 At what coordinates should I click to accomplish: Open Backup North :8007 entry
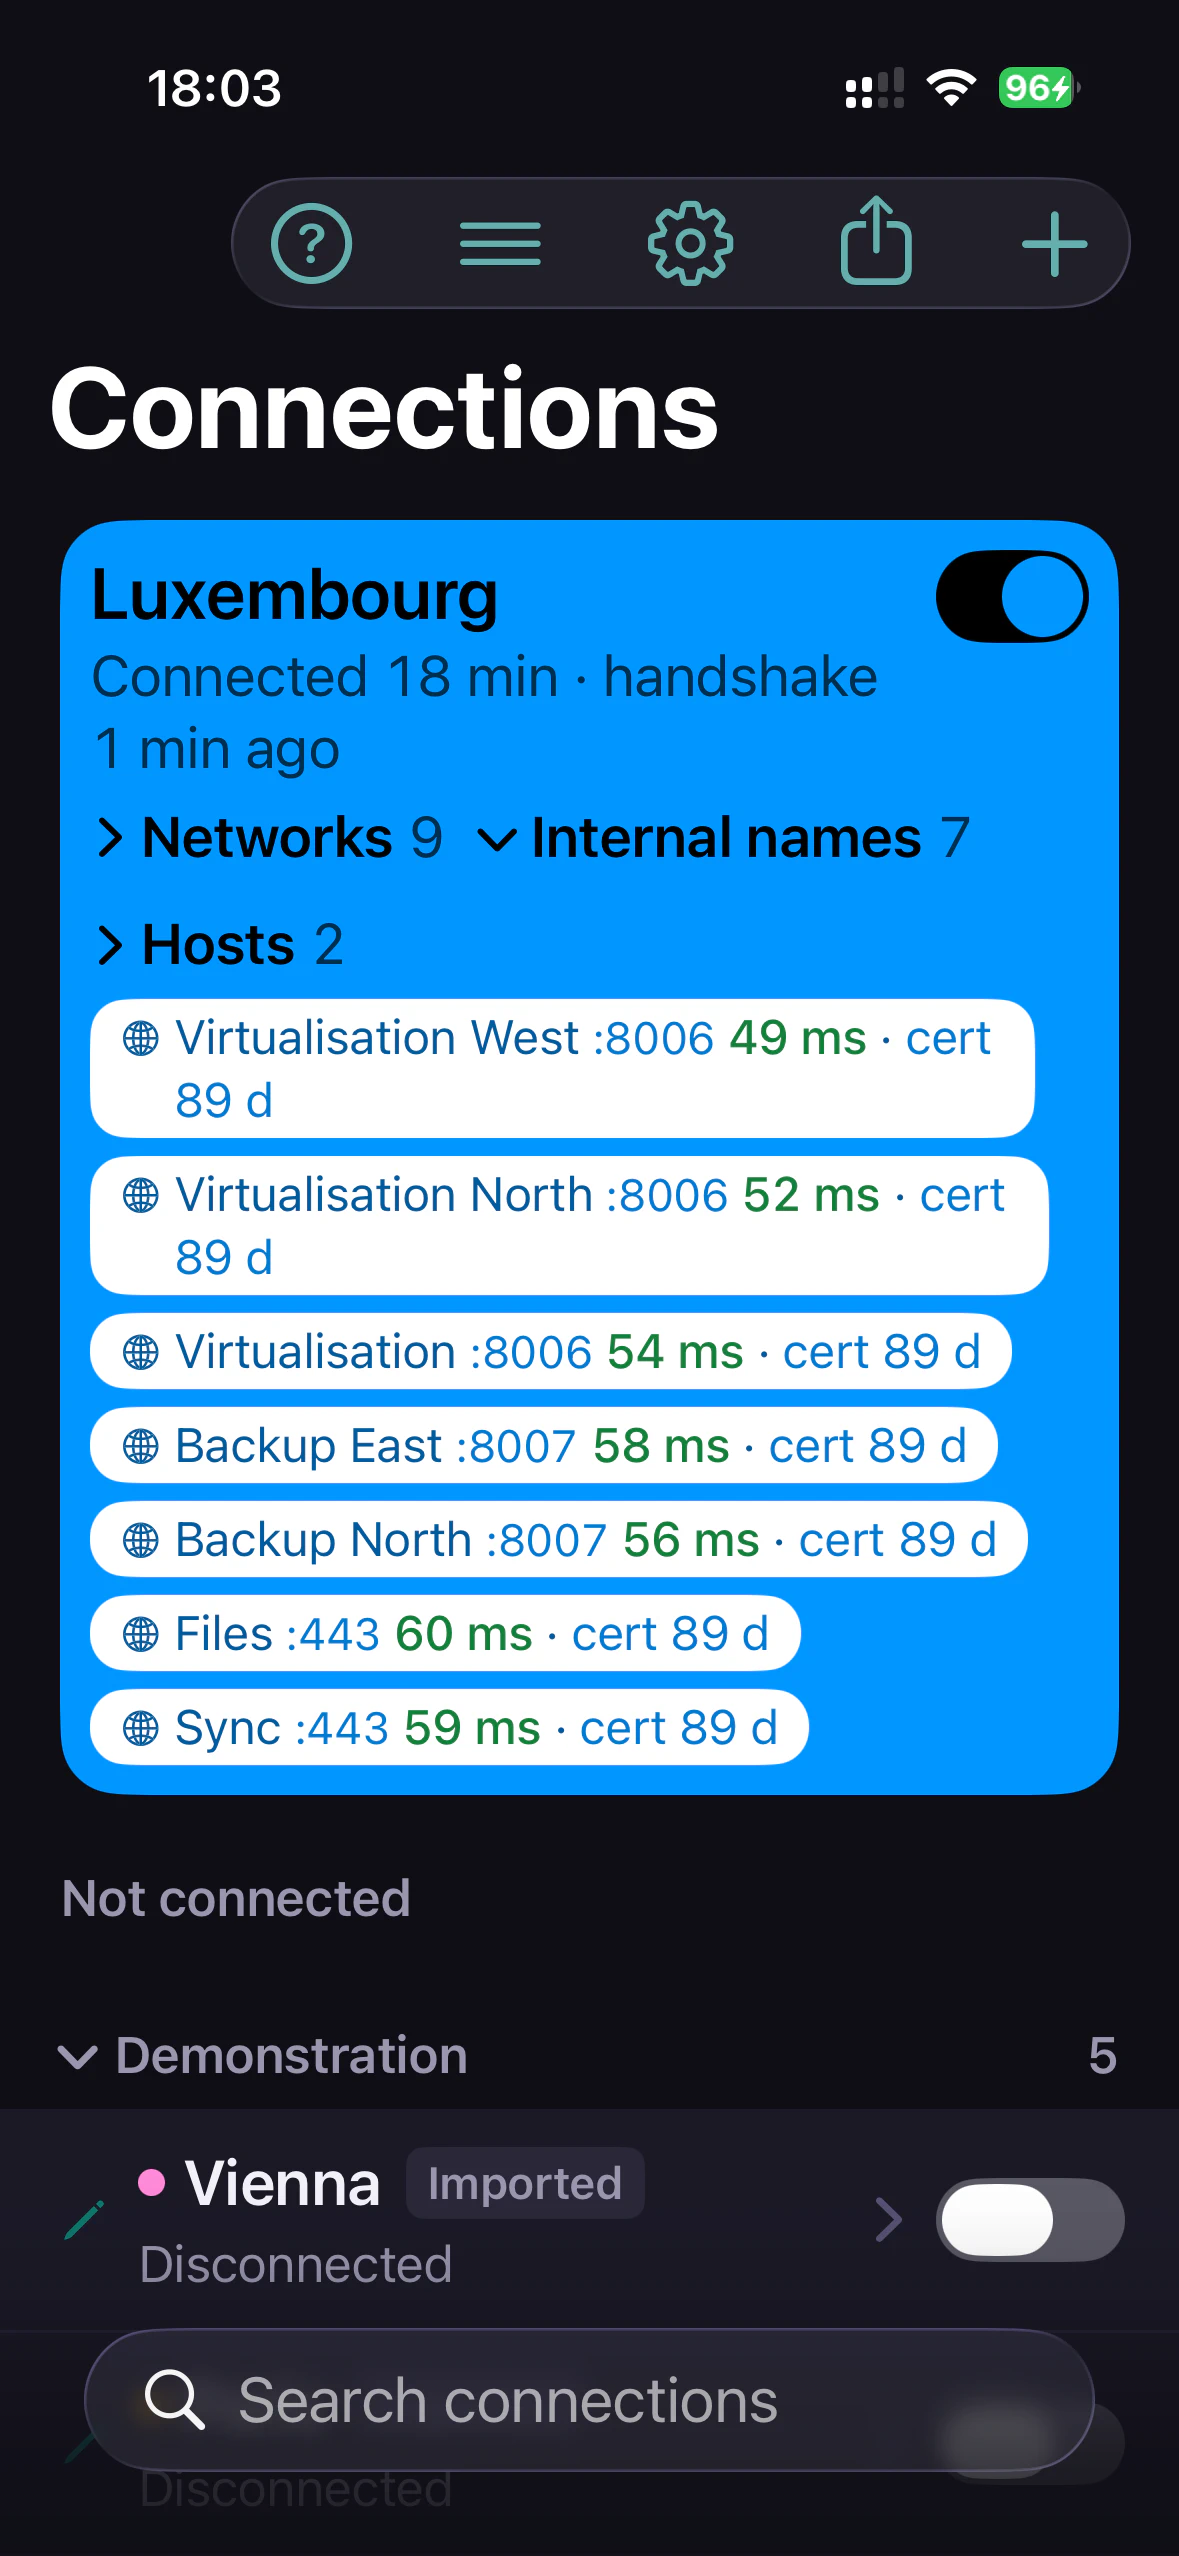559,1540
